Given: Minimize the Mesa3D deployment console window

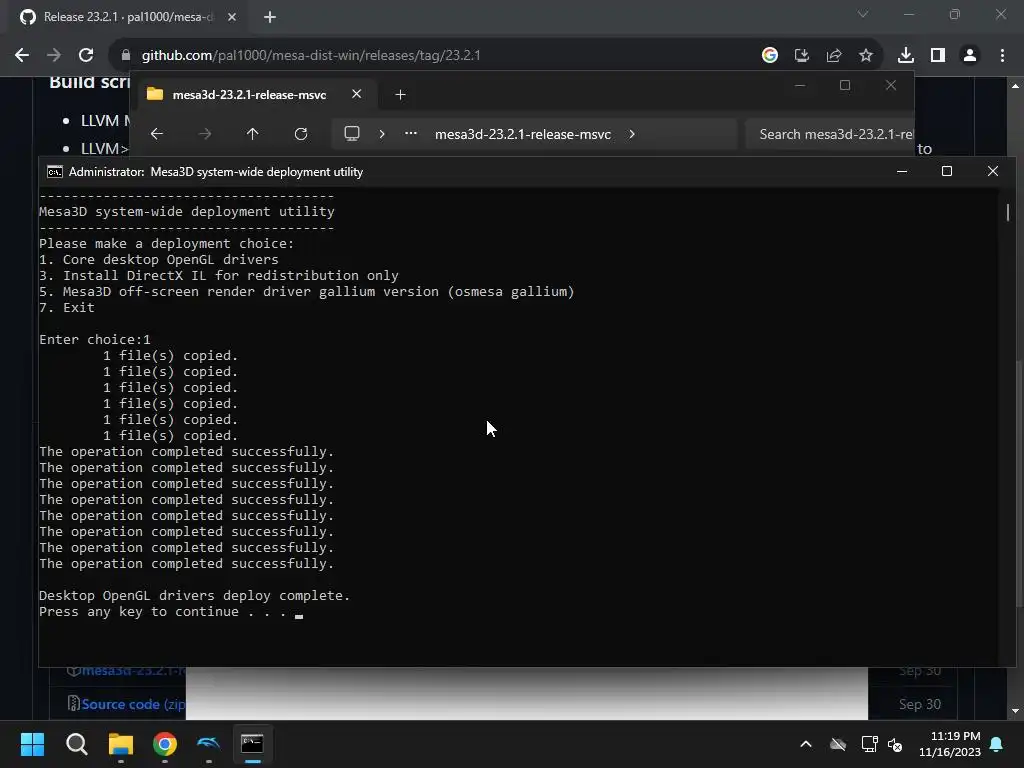Looking at the screenshot, I should coord(902,171).
